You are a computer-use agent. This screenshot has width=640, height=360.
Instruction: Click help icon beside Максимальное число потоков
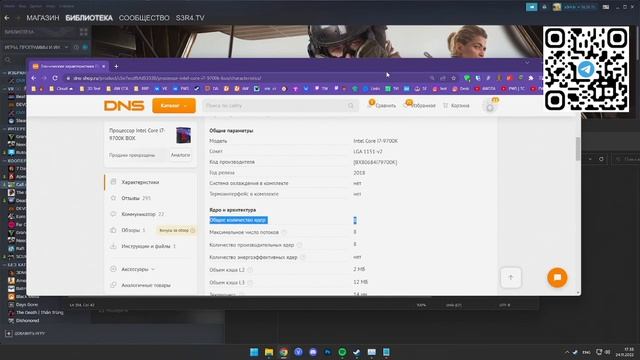(284, 232)
